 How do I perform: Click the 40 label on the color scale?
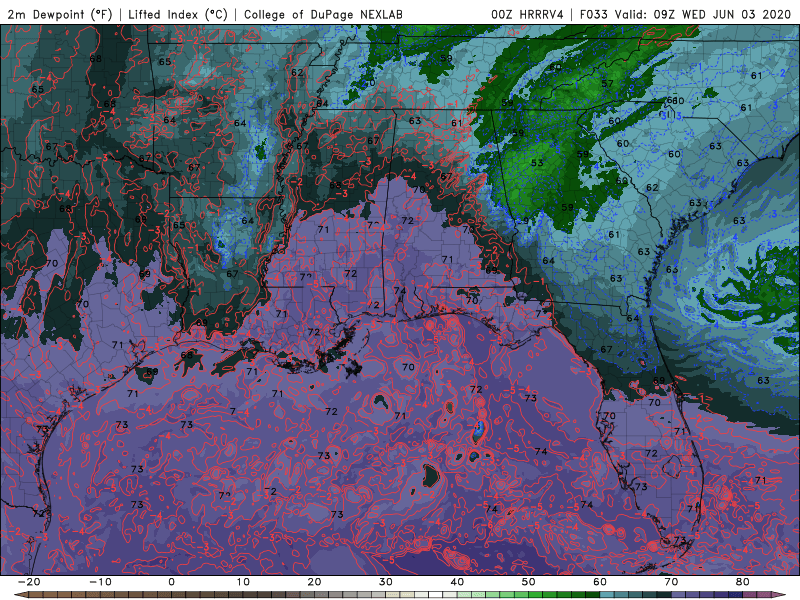point(457,582)
